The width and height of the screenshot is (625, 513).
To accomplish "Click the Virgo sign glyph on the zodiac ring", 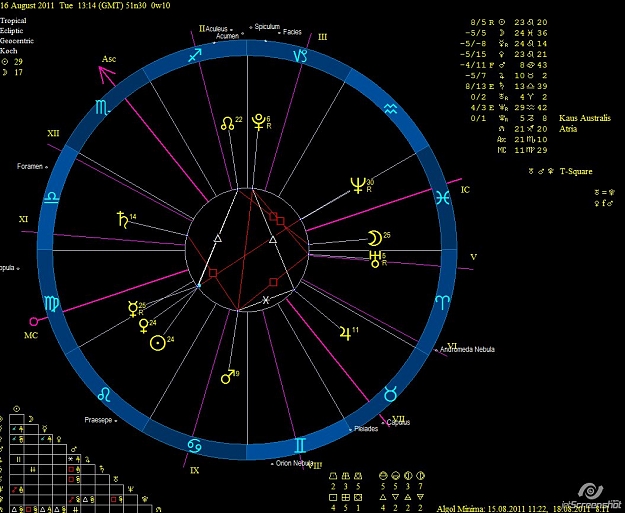I will coord(52,304).
